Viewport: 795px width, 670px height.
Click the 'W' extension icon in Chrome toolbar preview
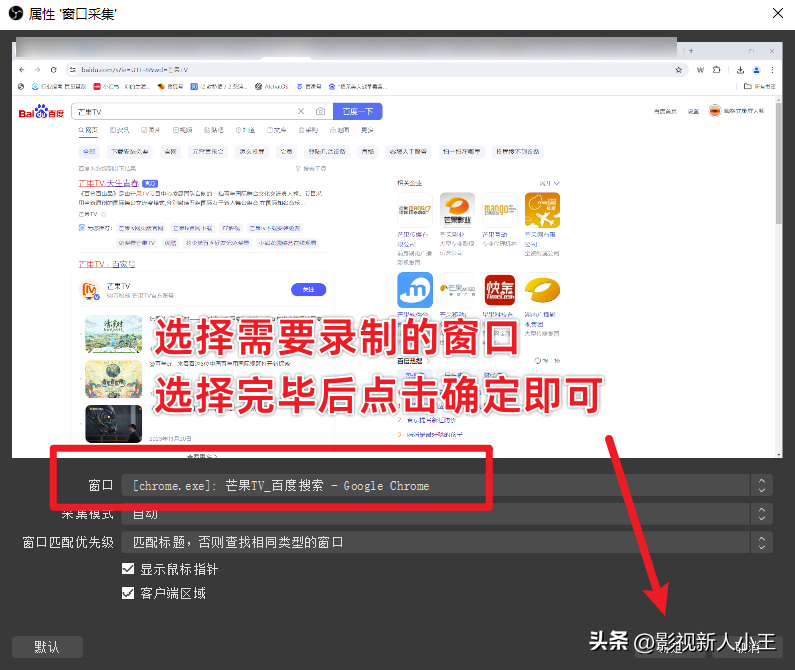700,70
